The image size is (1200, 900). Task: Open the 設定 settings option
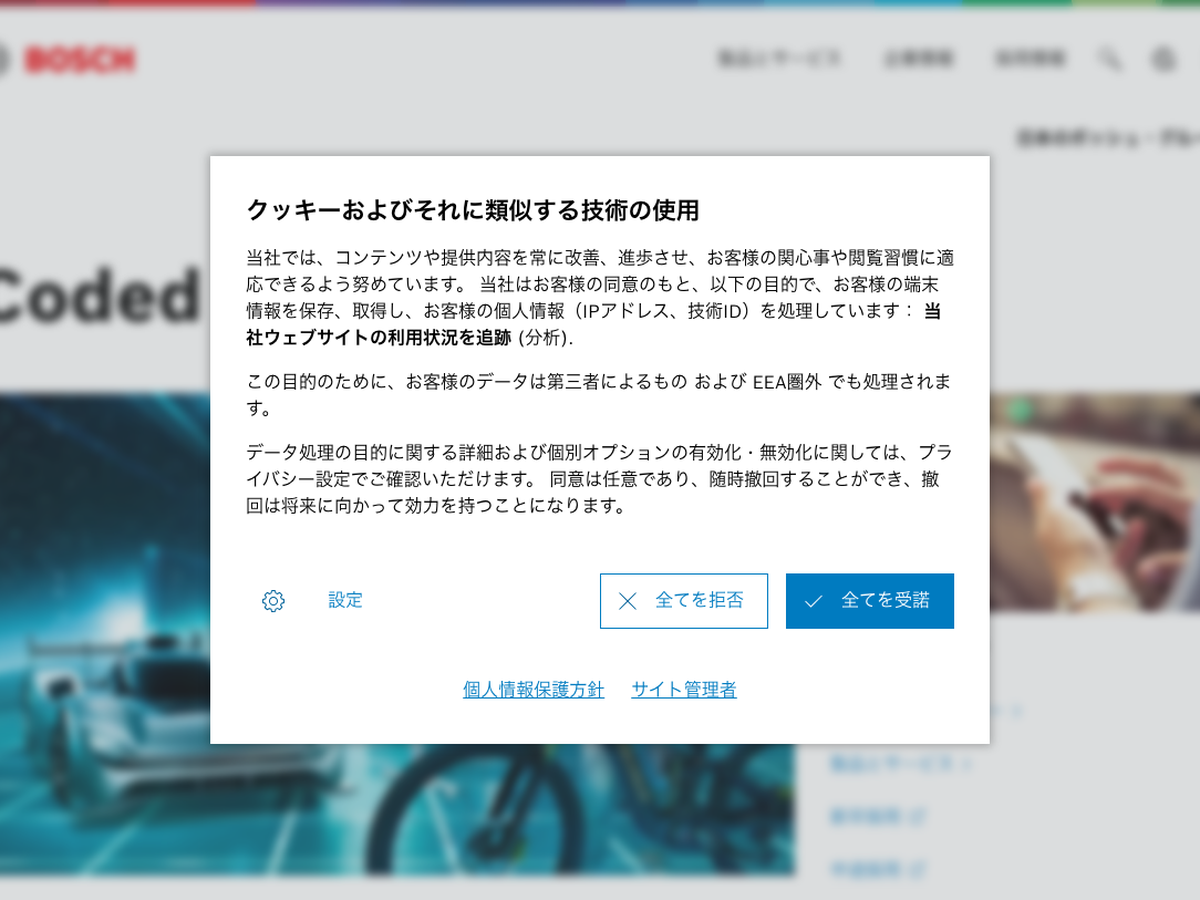(345, 600)
